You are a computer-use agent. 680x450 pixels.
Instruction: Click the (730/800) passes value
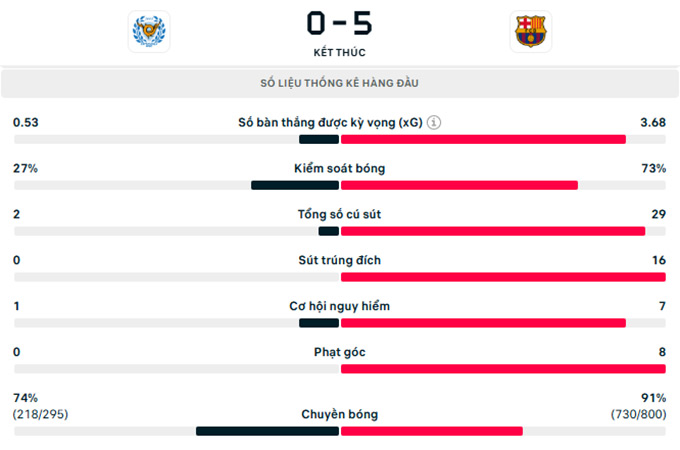pyautogui.click(x=638, y=414)
